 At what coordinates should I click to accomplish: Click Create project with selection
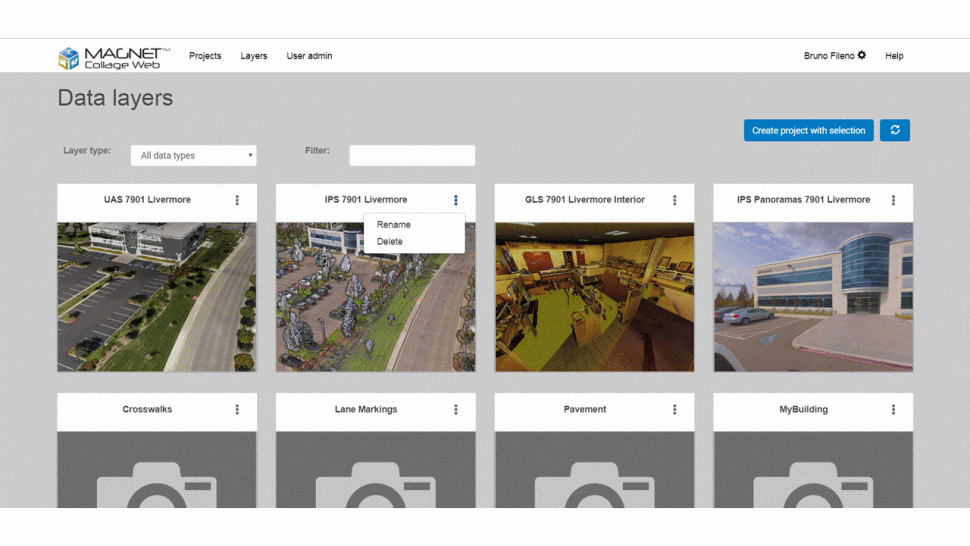(809, 130)
